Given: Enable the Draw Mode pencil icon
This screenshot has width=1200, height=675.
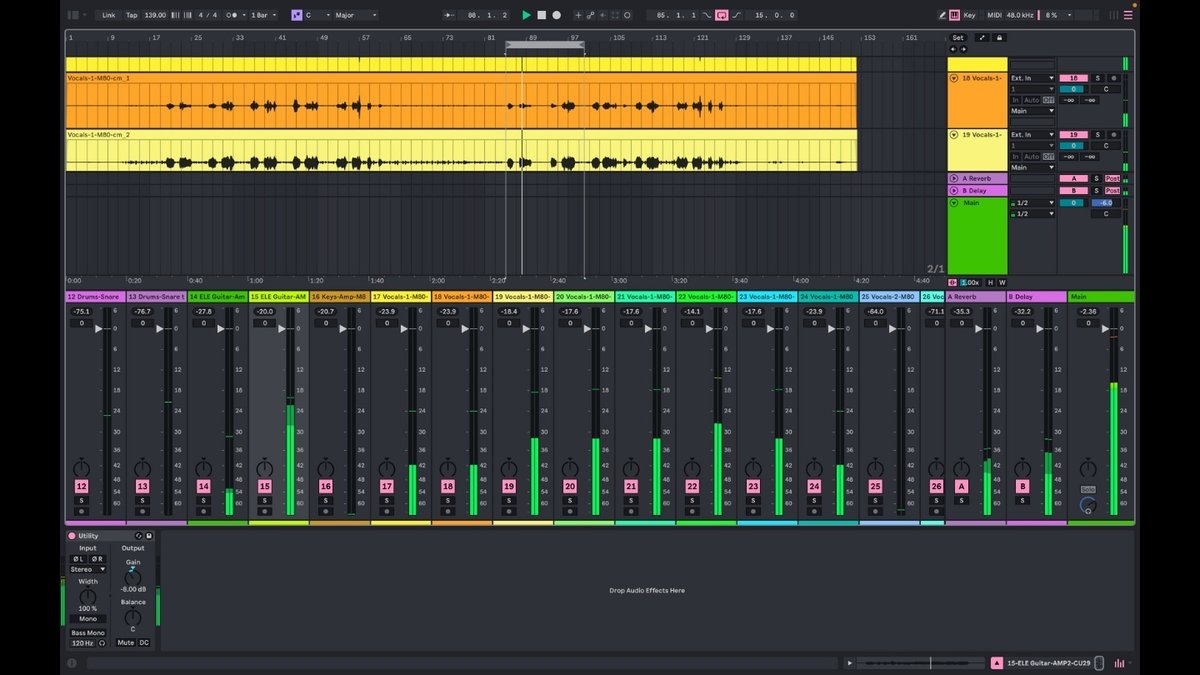Looking at the screenshot, I should (x=942, y=15).
